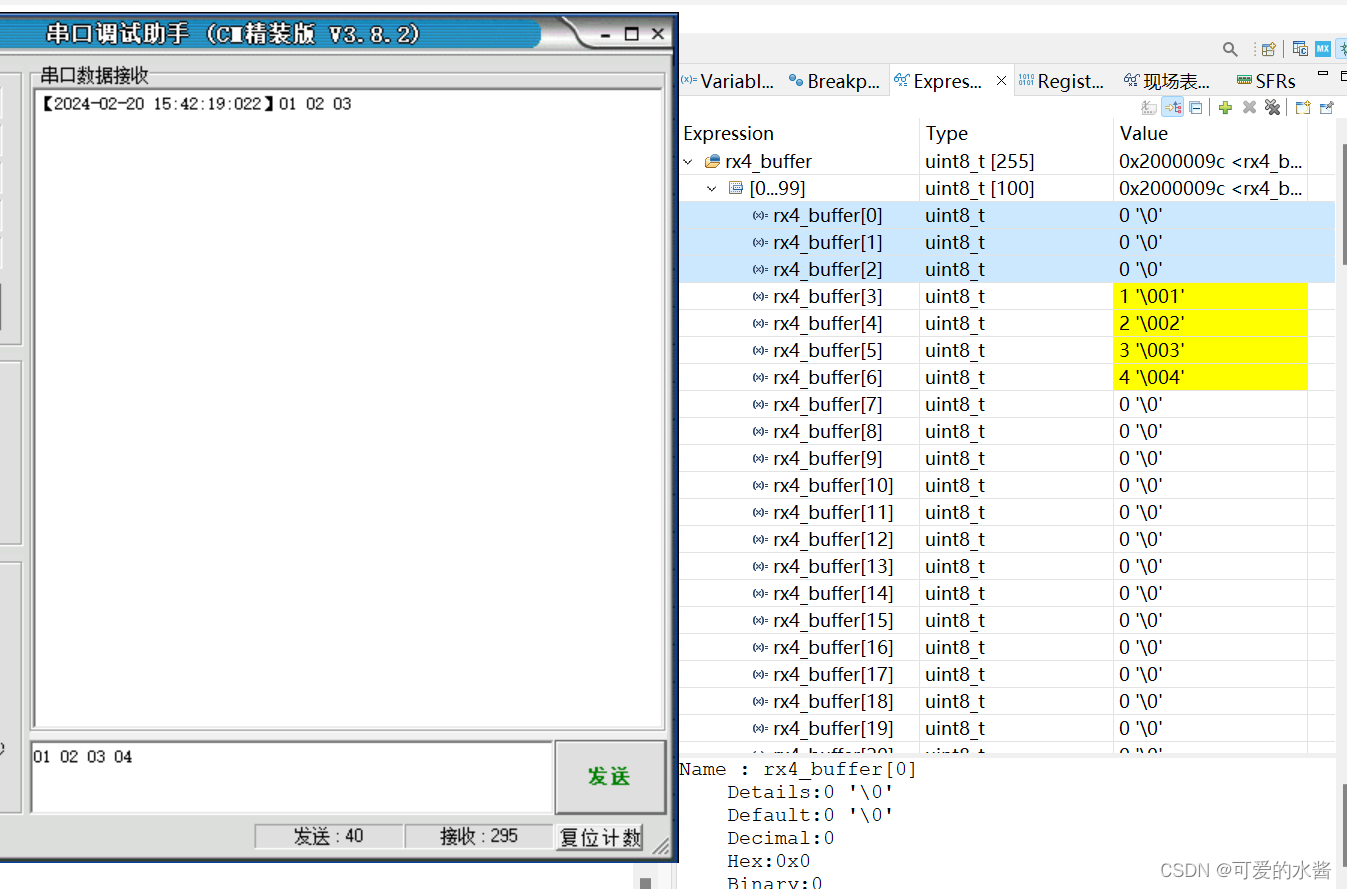Image resolution: width=1347 pixels, height=889 pixels.
Task: Toggle the Select Columns tree layout icon
Action: (1173, 107)
